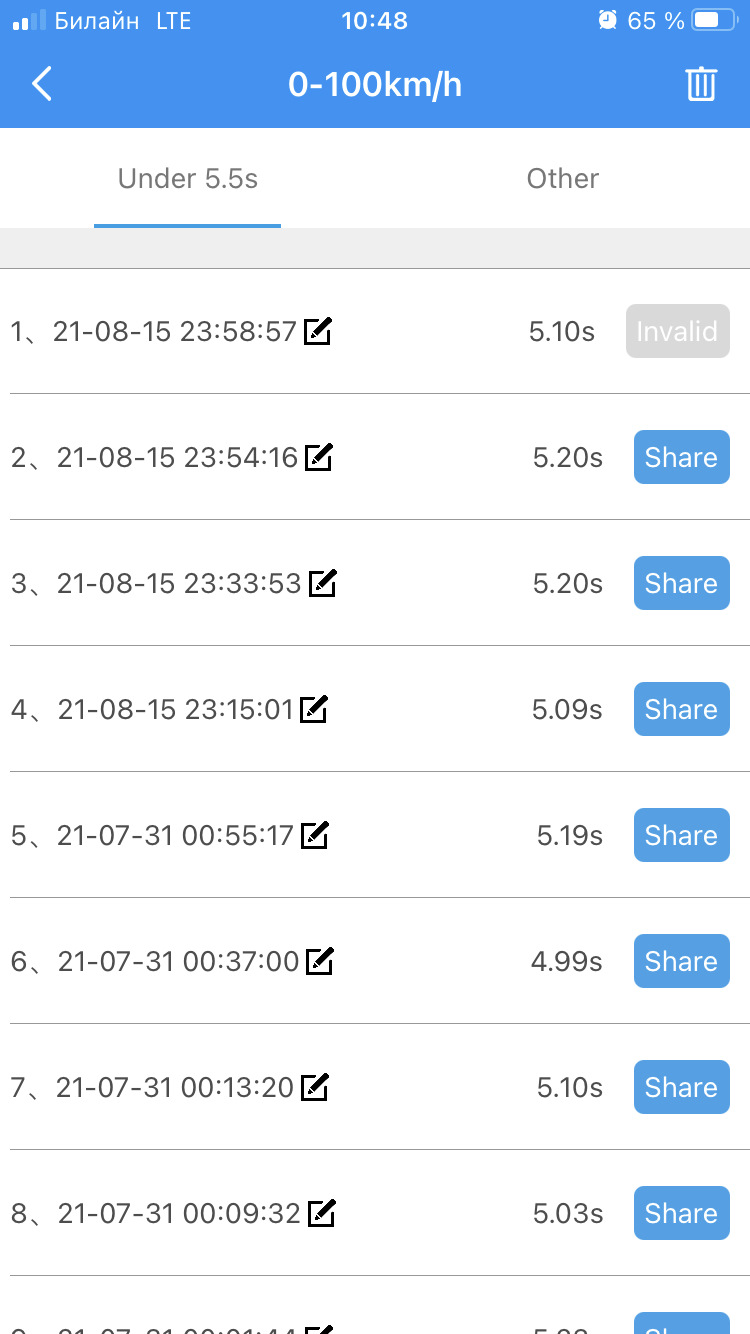Viewport: 750px width, 1334px height.
Task: Tap the grayed Invalid button
Action: (677, 331)
